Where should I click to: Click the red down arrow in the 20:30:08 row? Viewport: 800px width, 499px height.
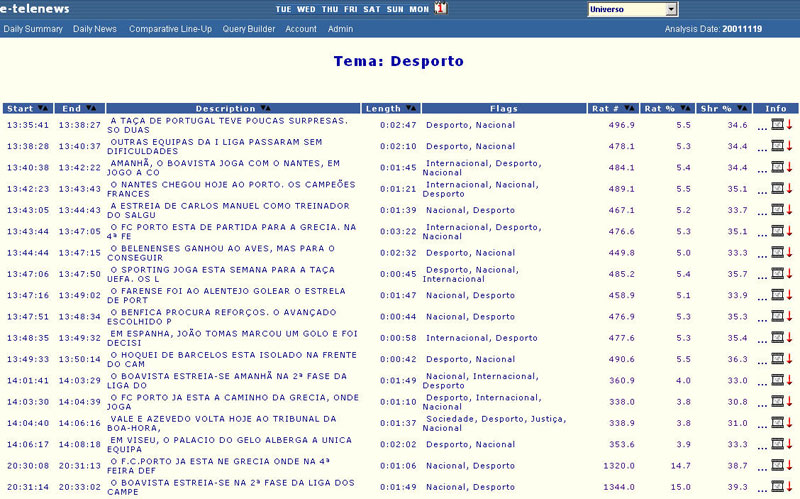coord(789,465)
